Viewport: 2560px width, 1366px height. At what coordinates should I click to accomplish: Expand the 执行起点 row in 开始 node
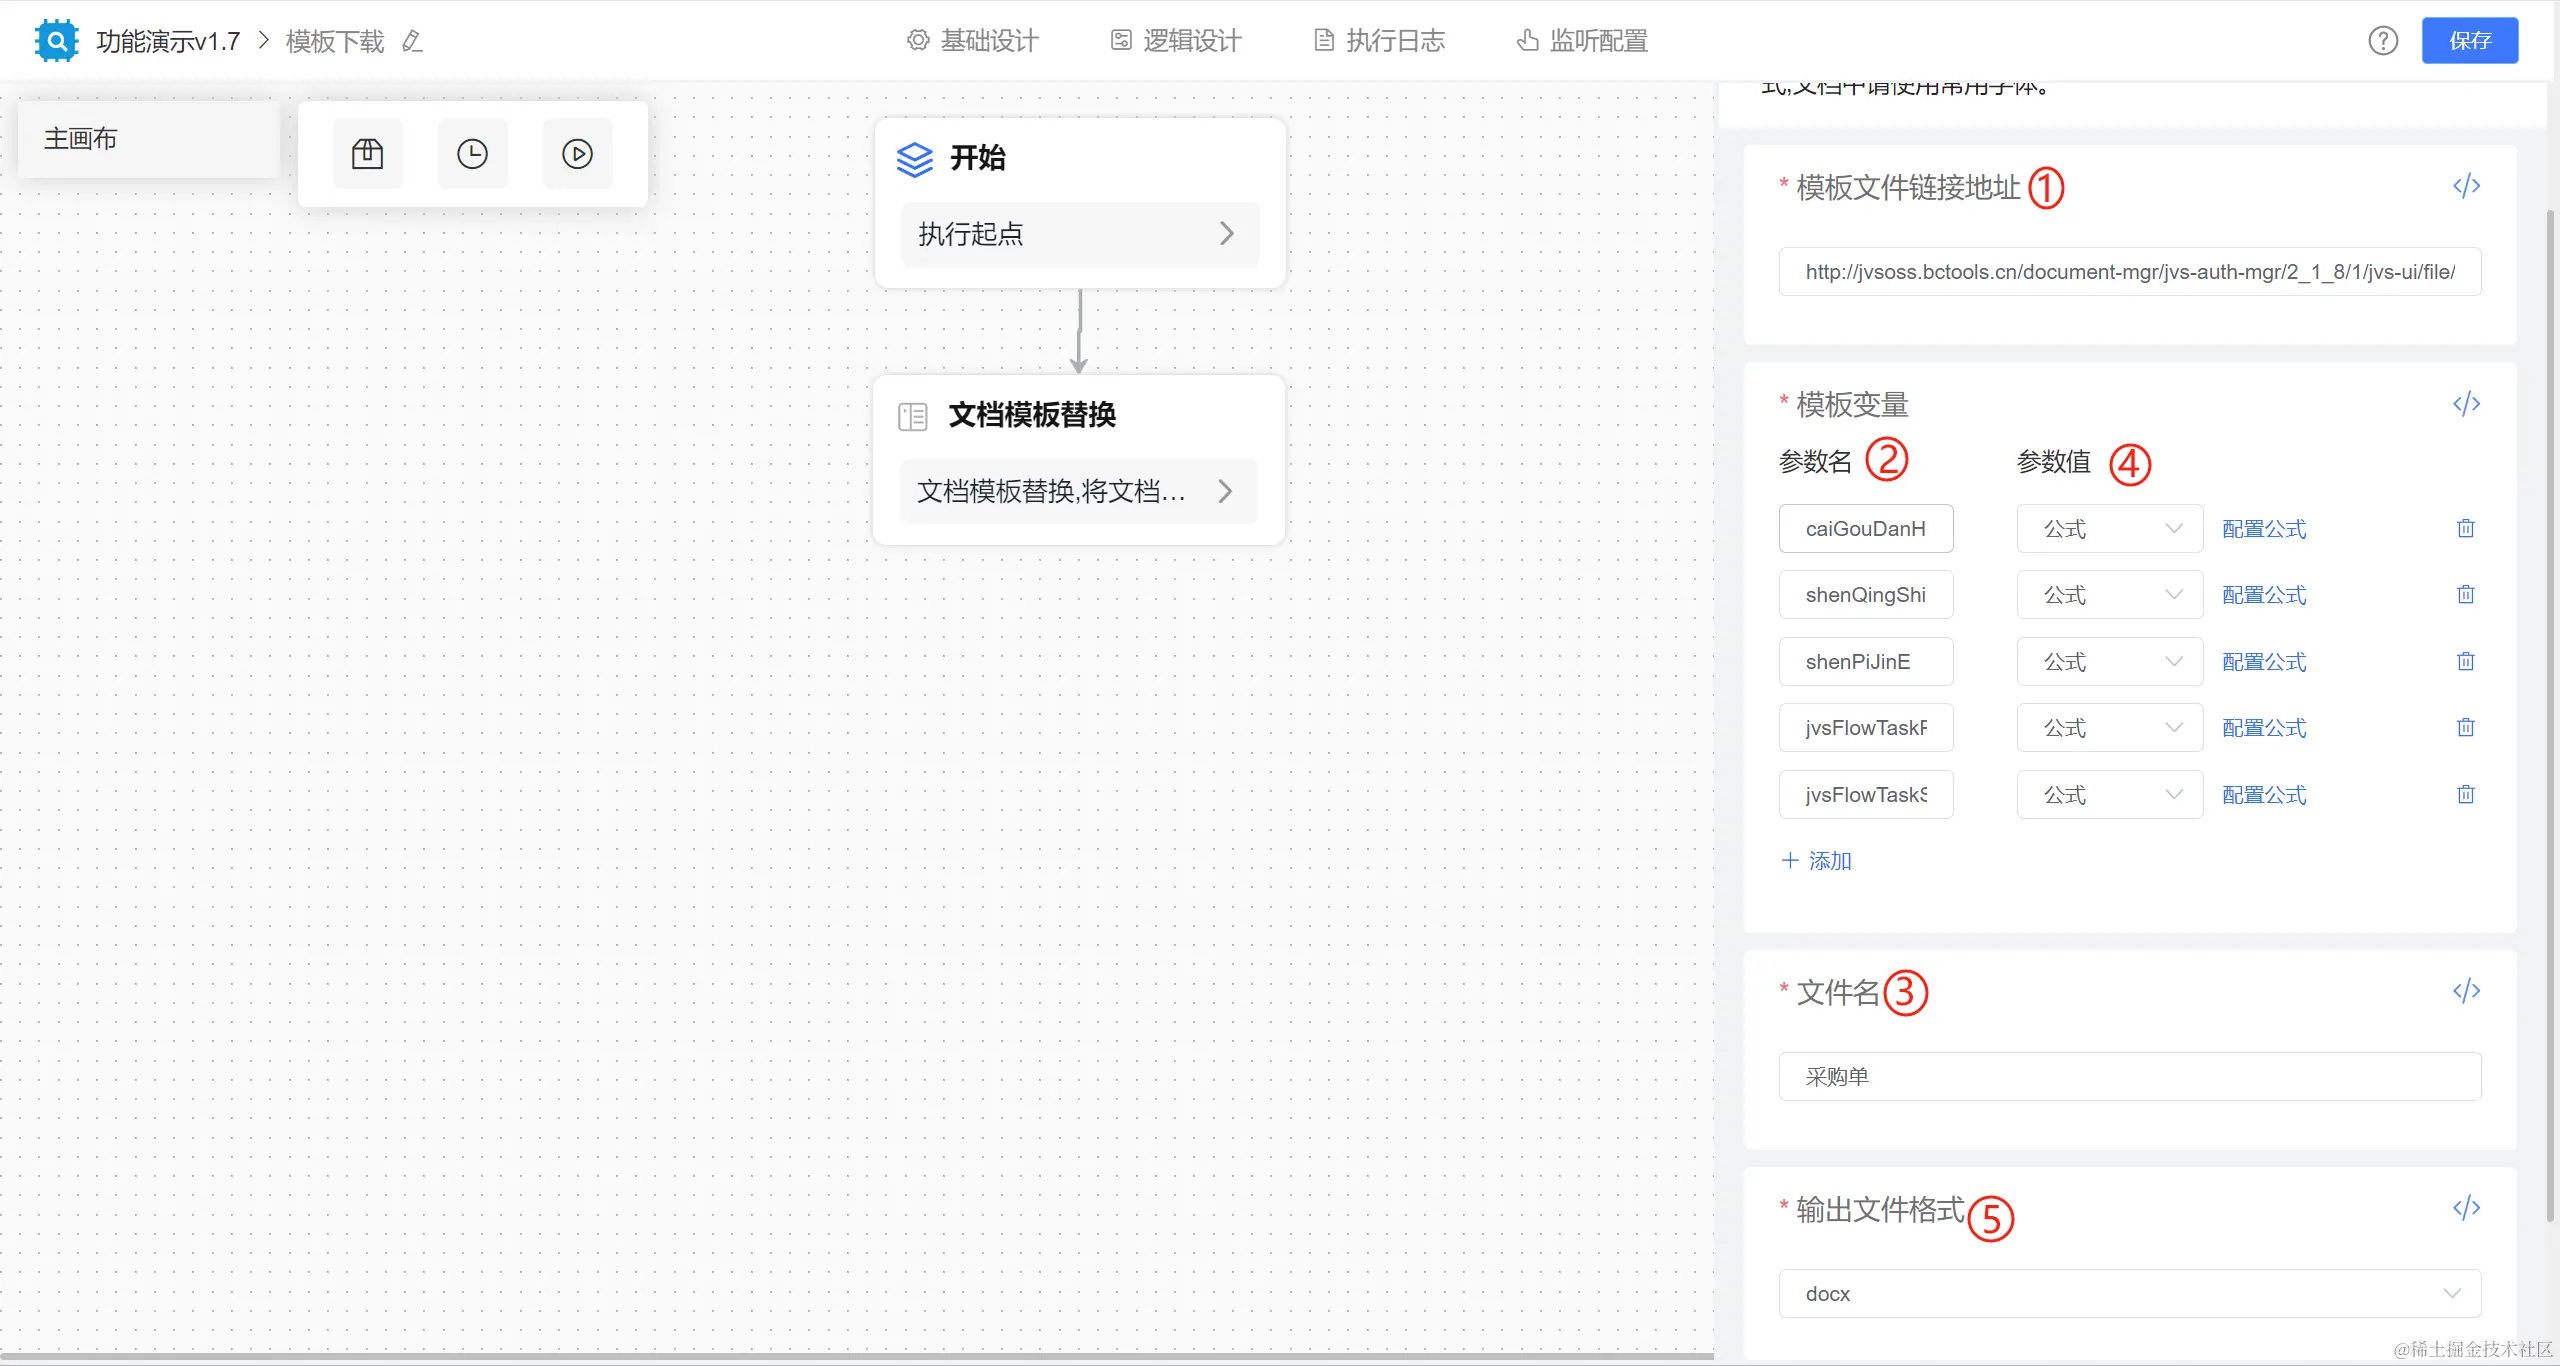(1226, 234)
